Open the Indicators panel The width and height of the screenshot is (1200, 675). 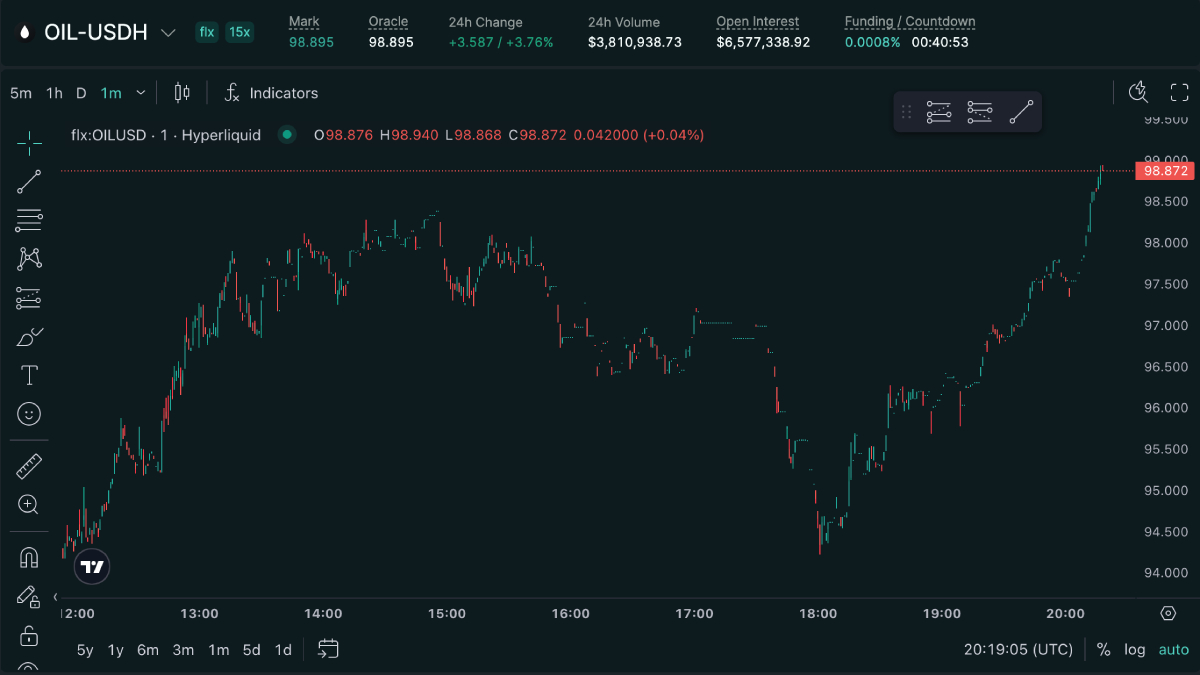point(271,93)
